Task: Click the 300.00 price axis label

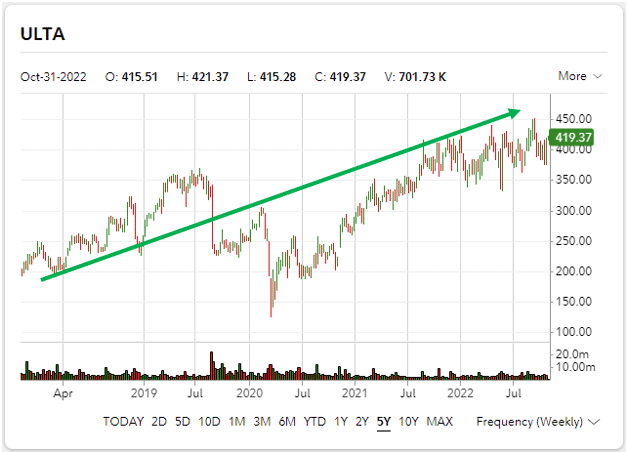Action: pos(573,210)
